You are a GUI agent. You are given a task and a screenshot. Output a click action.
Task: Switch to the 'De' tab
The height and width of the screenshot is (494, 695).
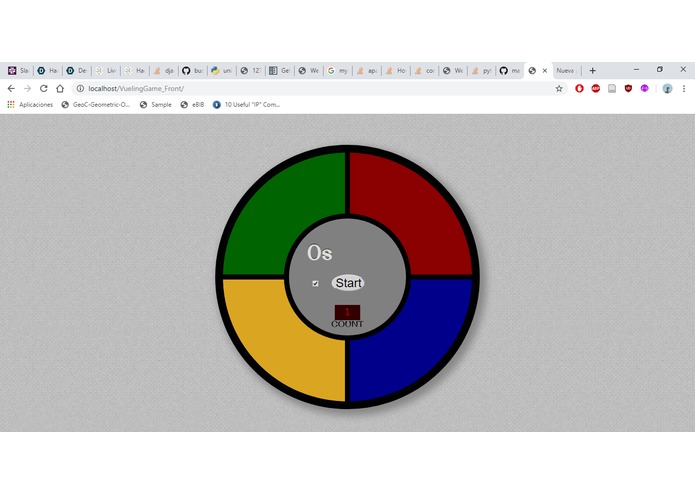coord(76,70)
